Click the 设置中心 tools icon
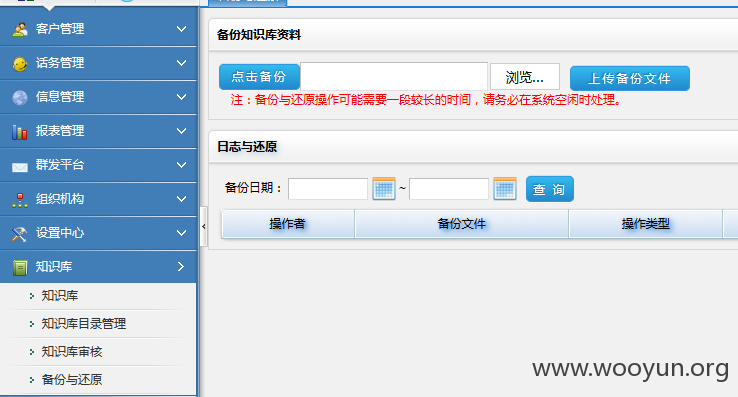The width and height of the screenshot is (738, 397). point(20,234)
